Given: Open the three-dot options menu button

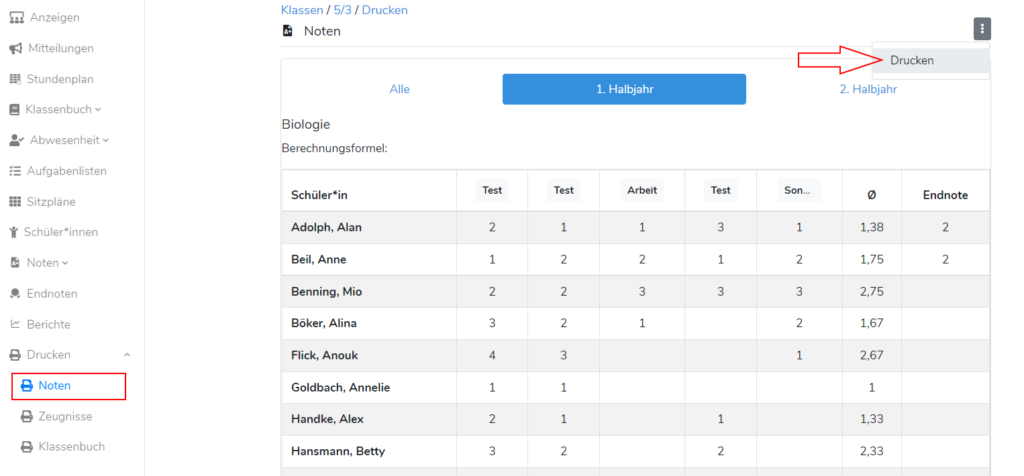Looking at the screenshot, I should click(x=982, y=29).
